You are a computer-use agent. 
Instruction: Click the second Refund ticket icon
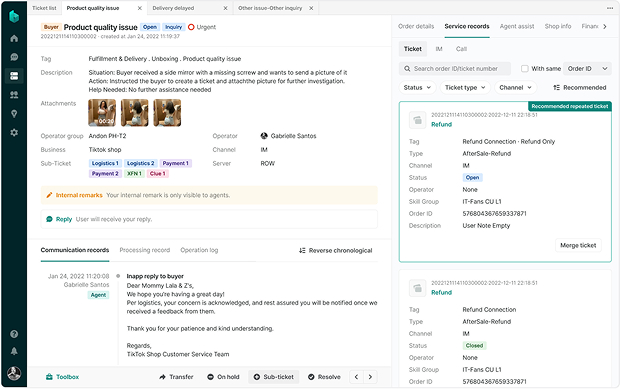click(417, 288)
